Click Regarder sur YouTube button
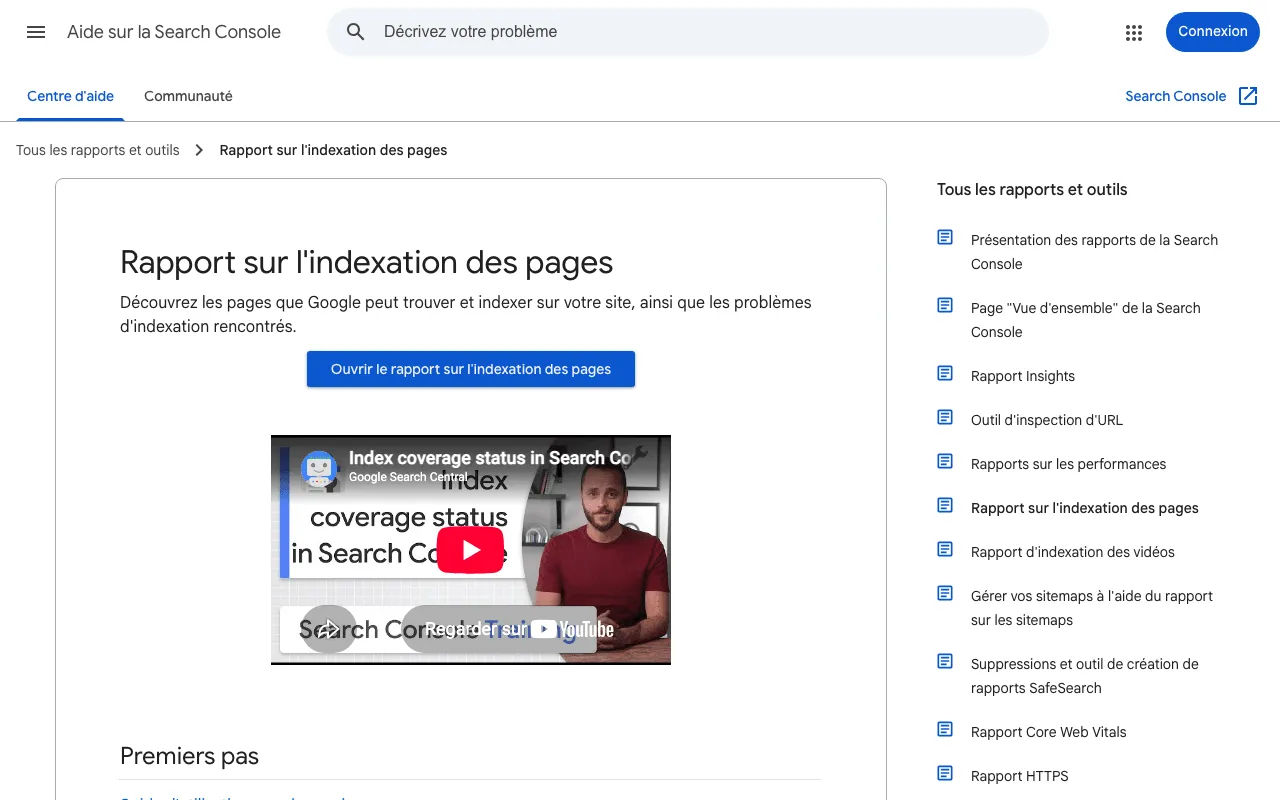This screenshot has width=1280, height=800. point(499,629)
